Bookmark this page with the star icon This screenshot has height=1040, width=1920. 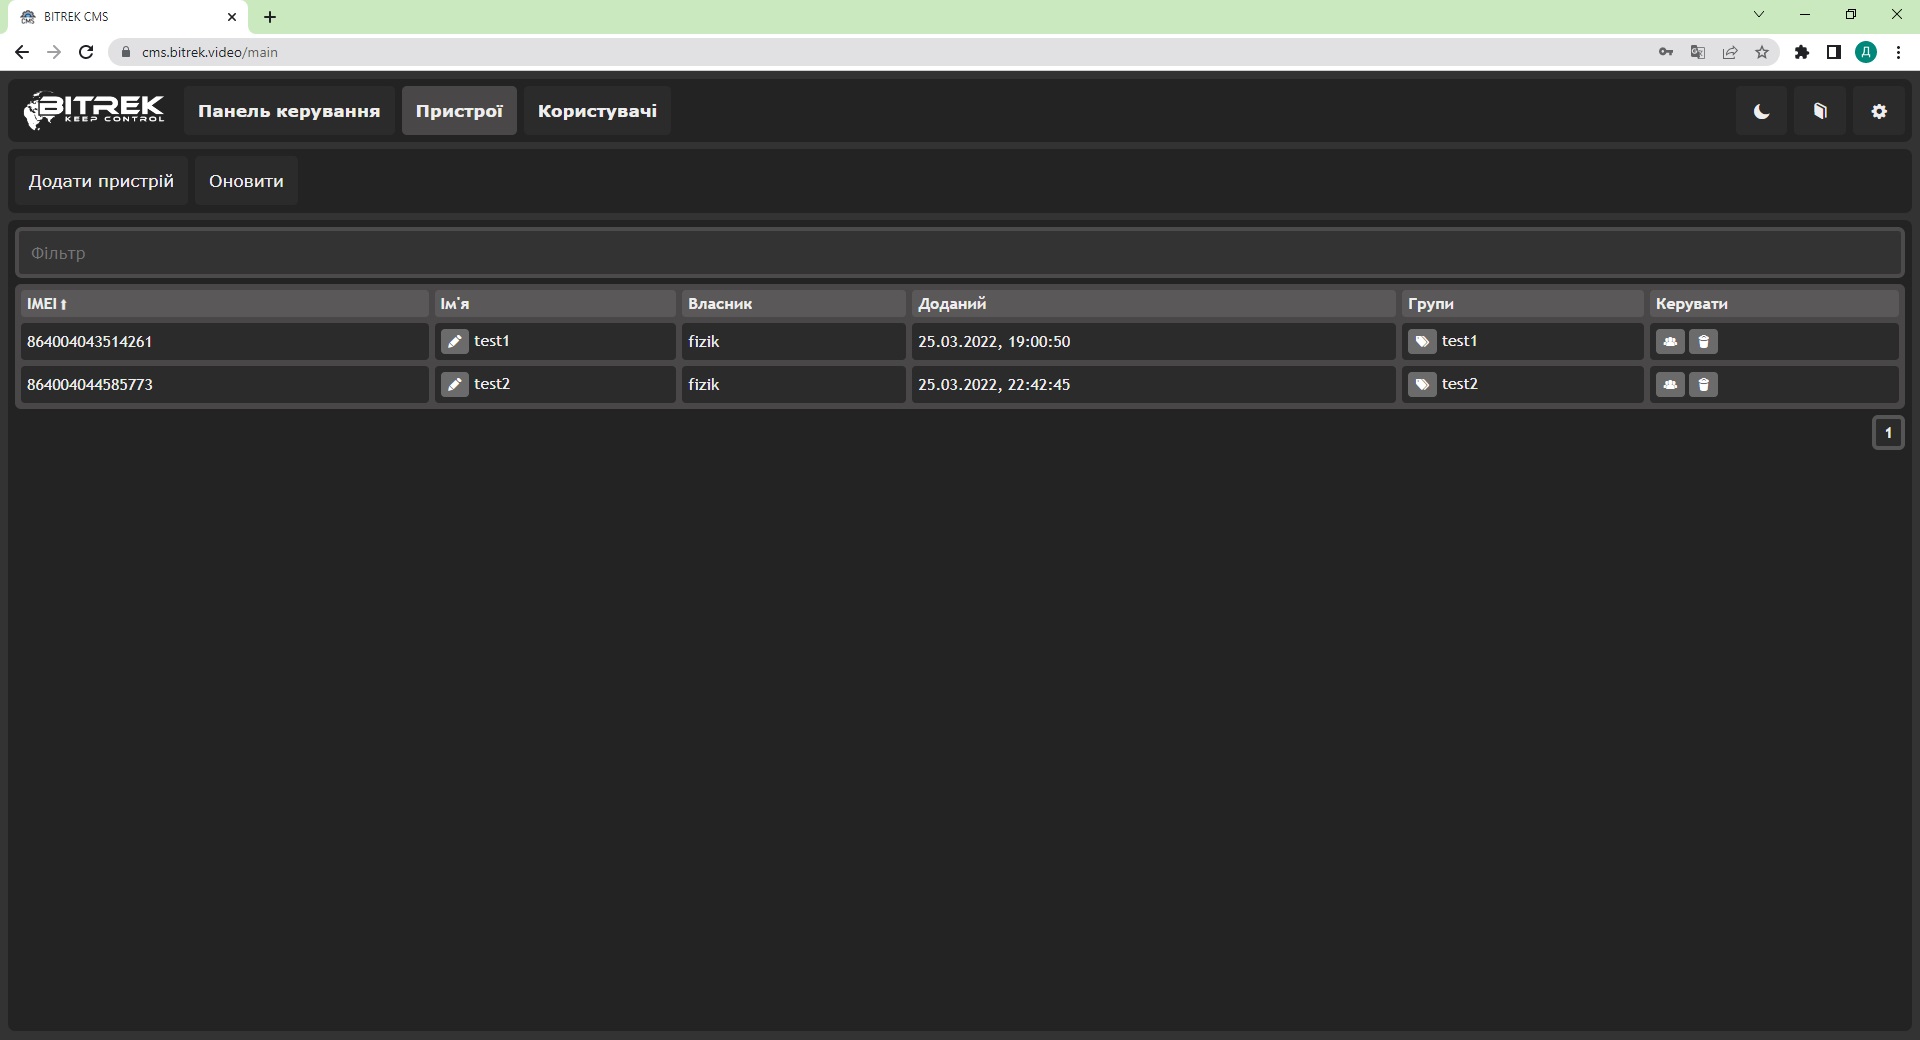click(x=1762, y=52)
